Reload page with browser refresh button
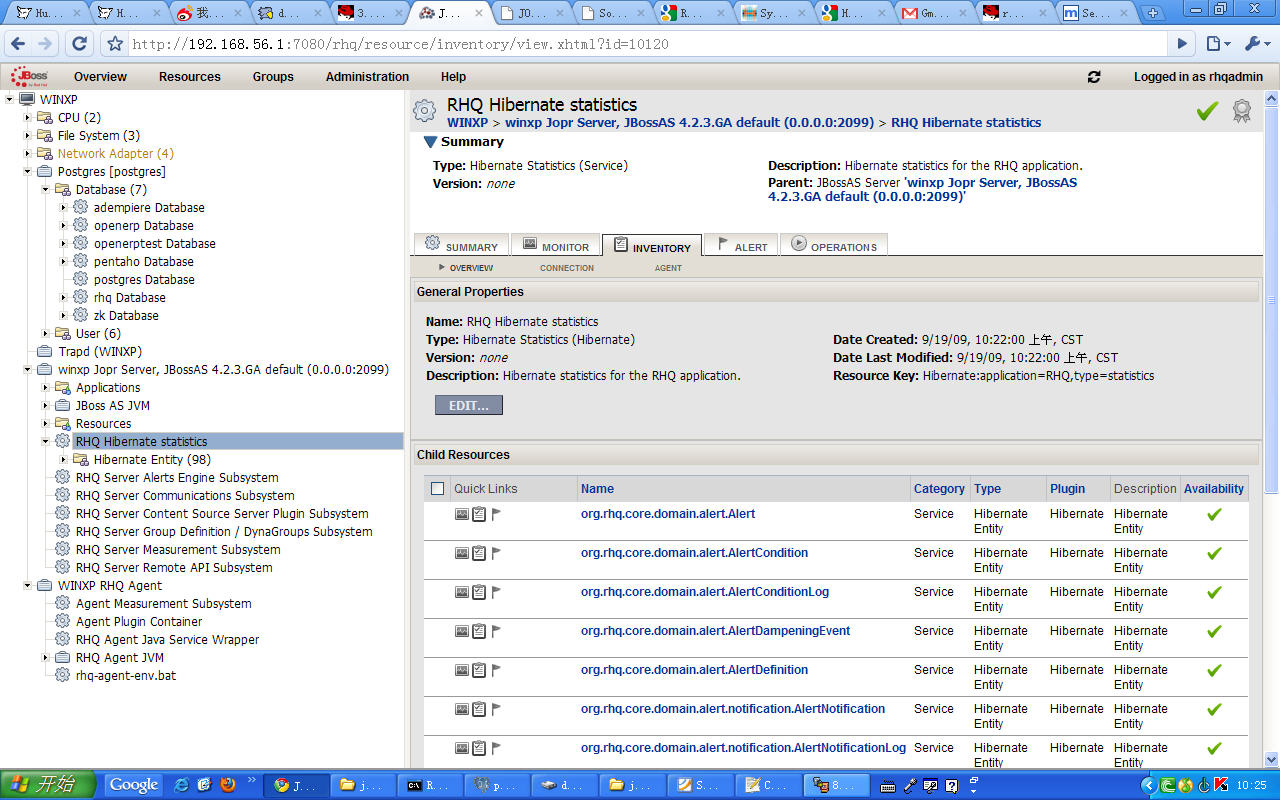This screenshot has height=800, width=1280. pos(80,44)
